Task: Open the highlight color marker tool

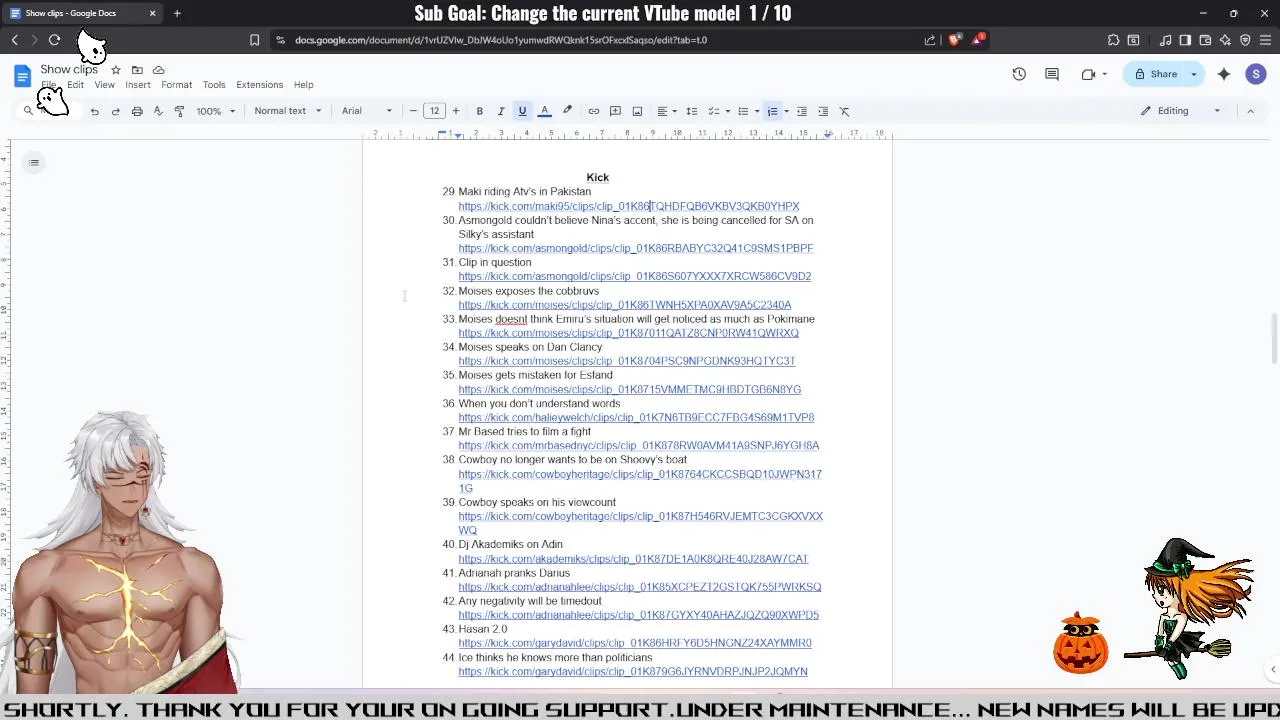Action: tap(567, 111)
